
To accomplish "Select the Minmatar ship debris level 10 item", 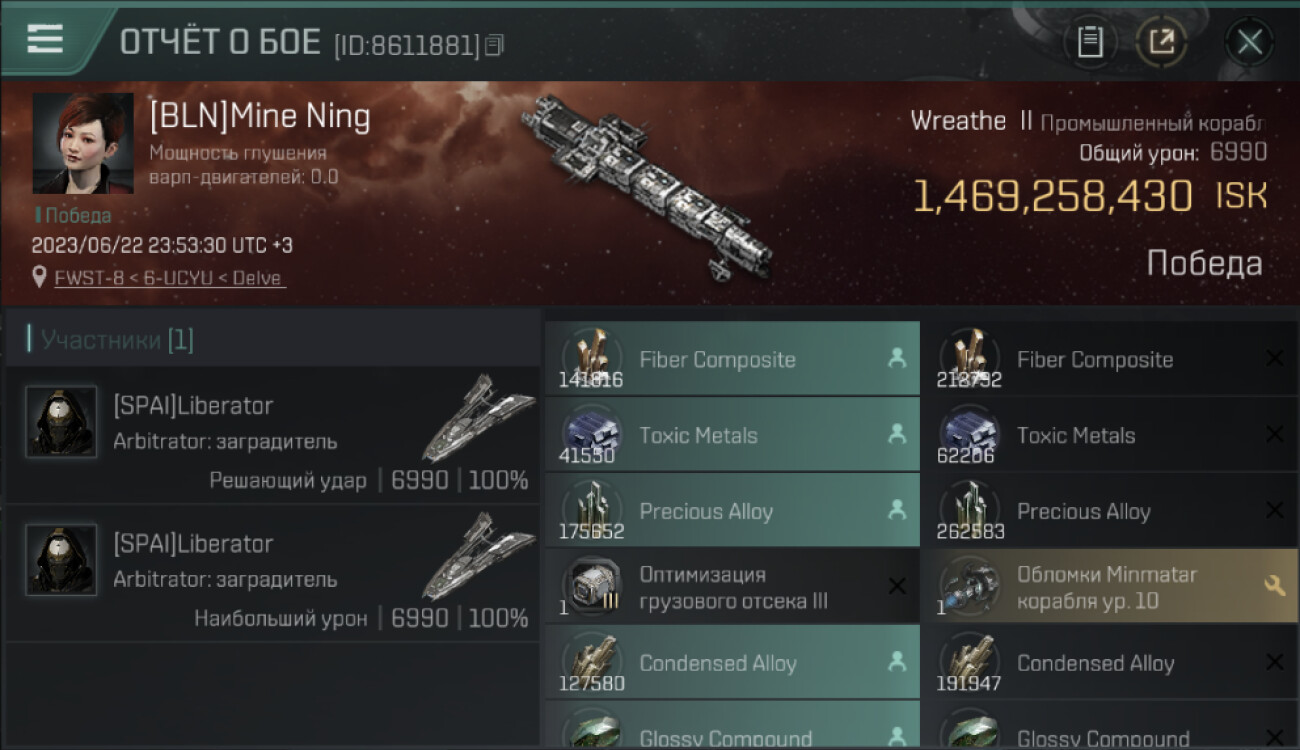I will click(x=1109, y=587).
